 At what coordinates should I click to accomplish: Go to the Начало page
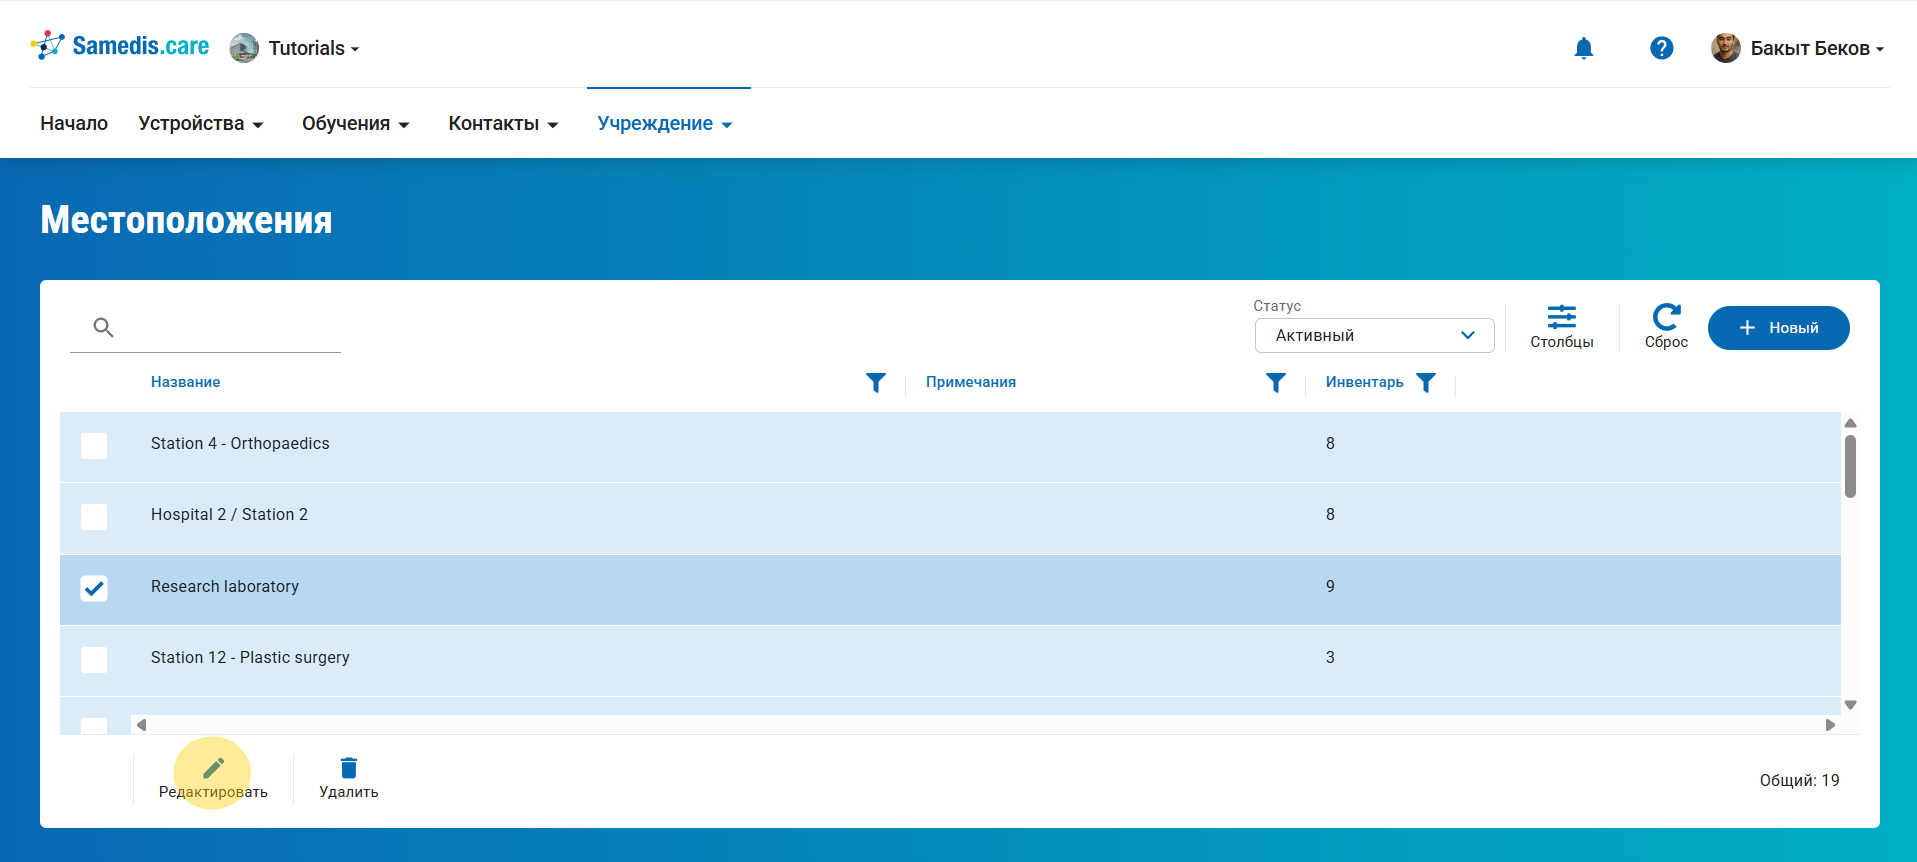click(x=74, y=124)
